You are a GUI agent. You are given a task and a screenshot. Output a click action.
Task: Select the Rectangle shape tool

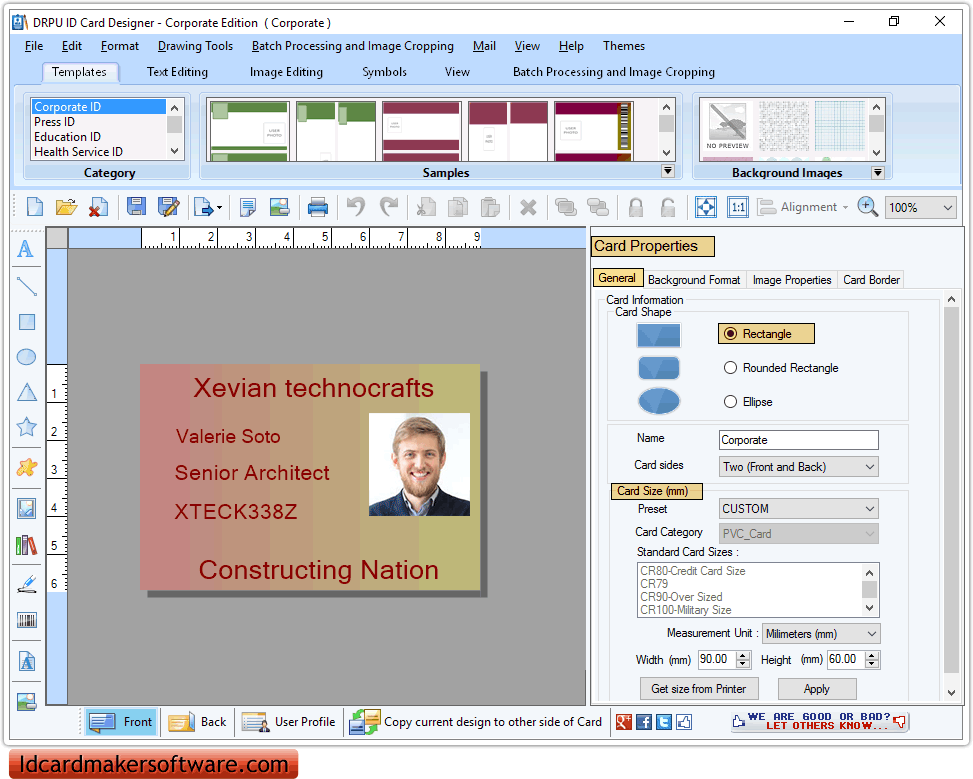(x=26, y=322)
